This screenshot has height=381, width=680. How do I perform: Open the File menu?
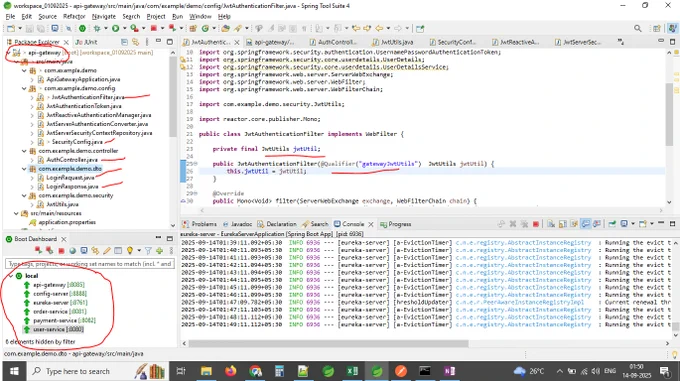pyautogui.click(x=10, y=16)
